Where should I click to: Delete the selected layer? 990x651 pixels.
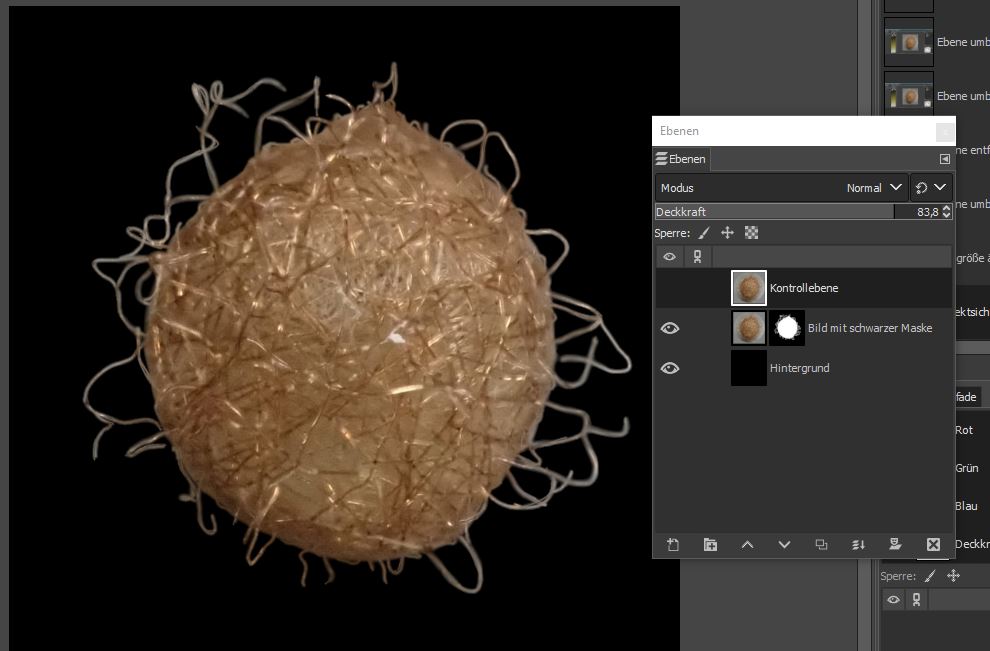click(933, 545)
